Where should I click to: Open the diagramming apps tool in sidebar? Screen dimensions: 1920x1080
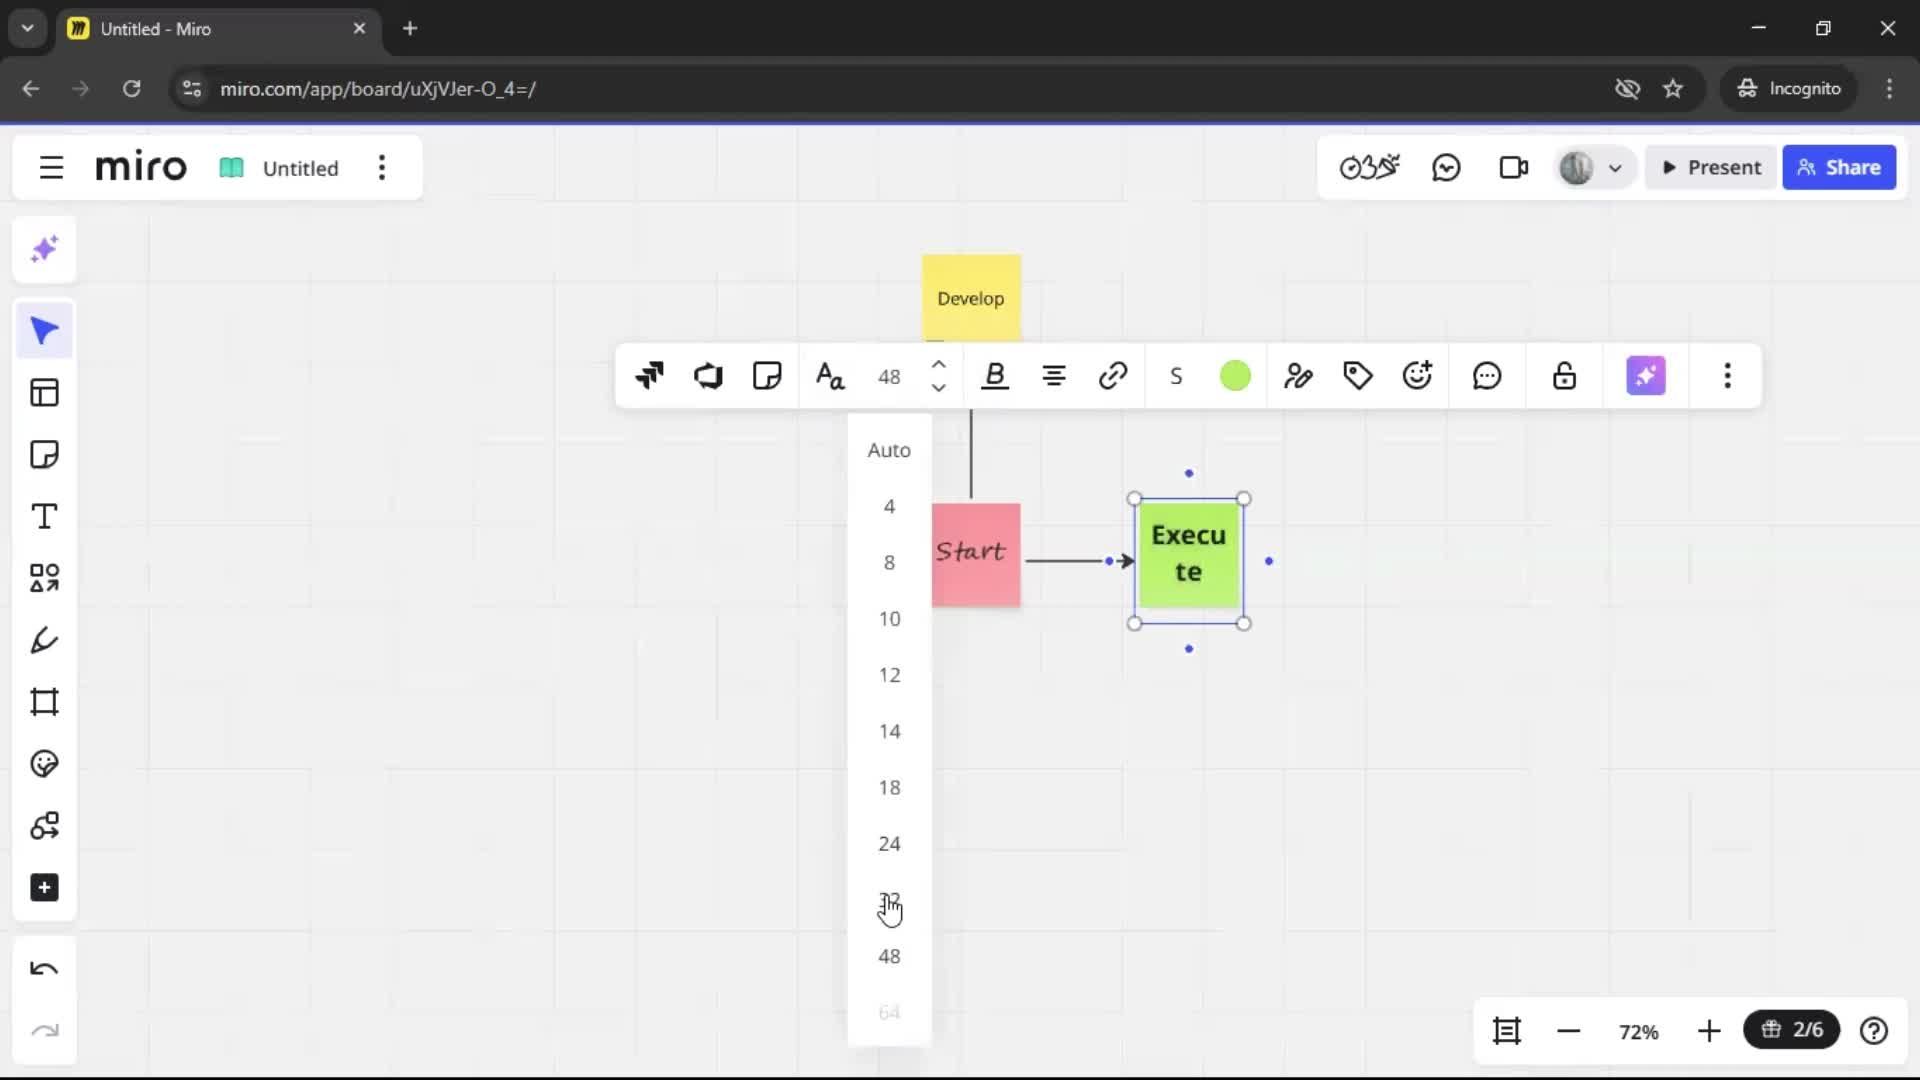pyautogui.click(x=44, y=826)
